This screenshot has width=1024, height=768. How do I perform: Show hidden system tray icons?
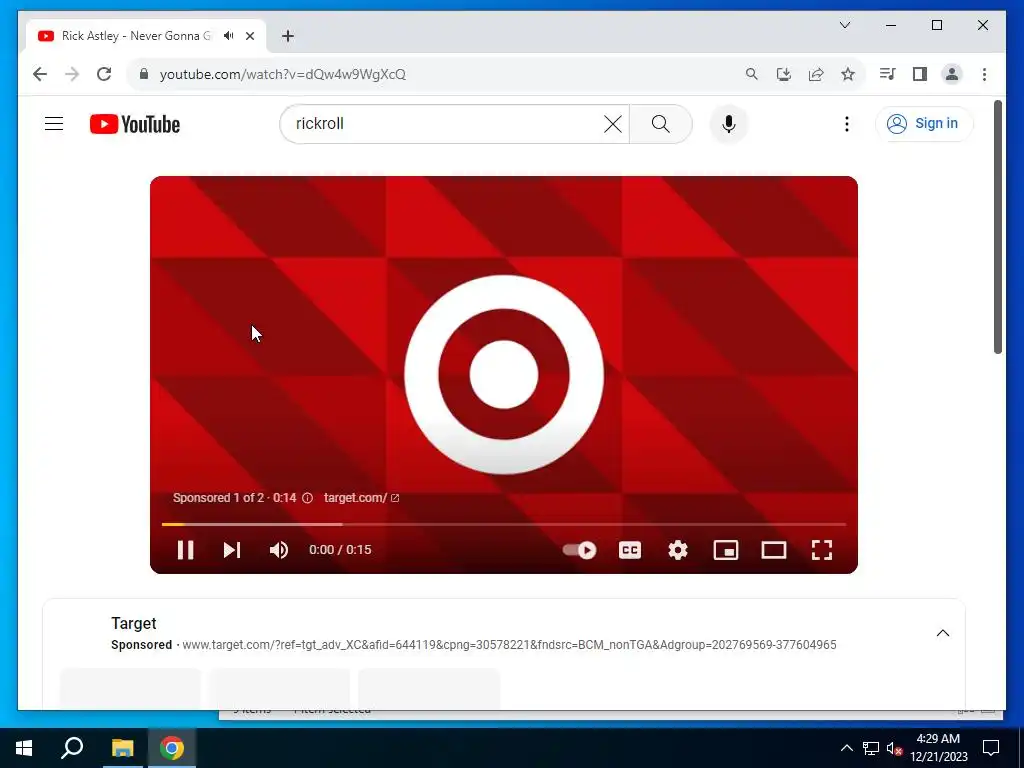coord(846,748)
